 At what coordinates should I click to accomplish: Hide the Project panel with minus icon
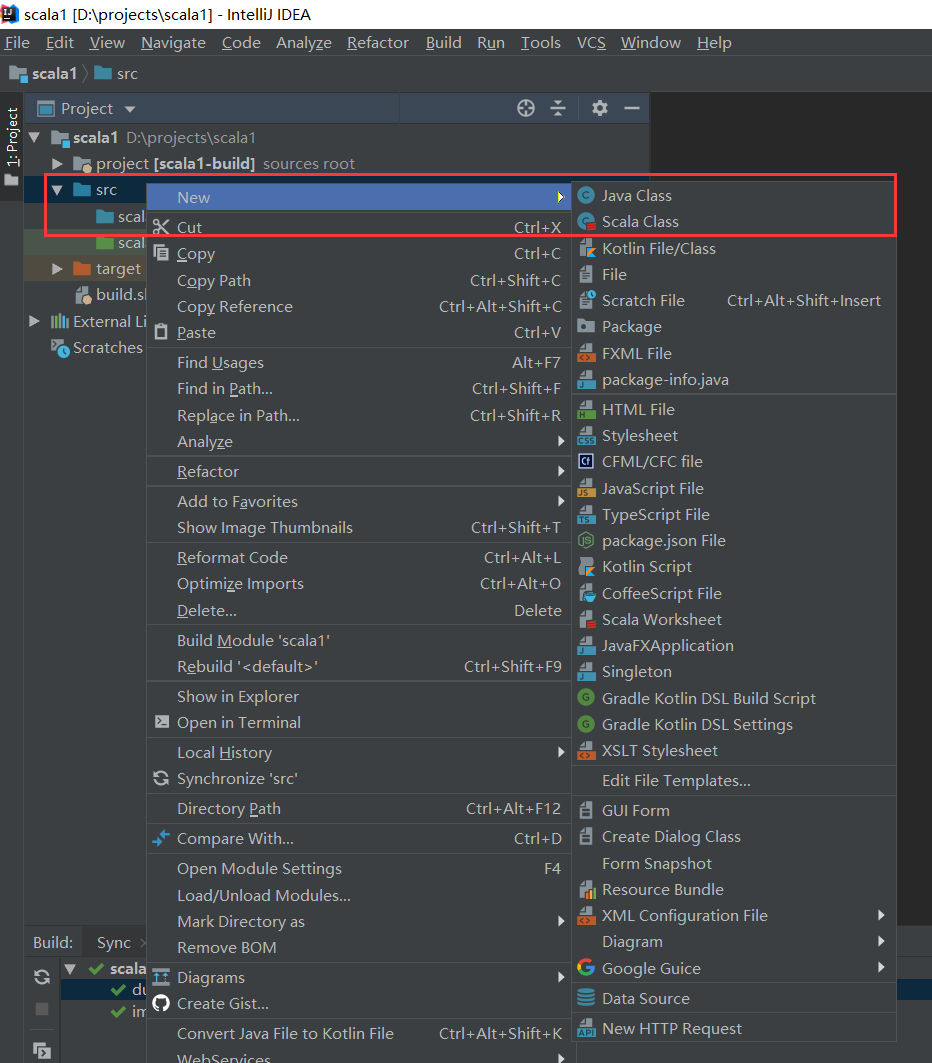[632, 108]
